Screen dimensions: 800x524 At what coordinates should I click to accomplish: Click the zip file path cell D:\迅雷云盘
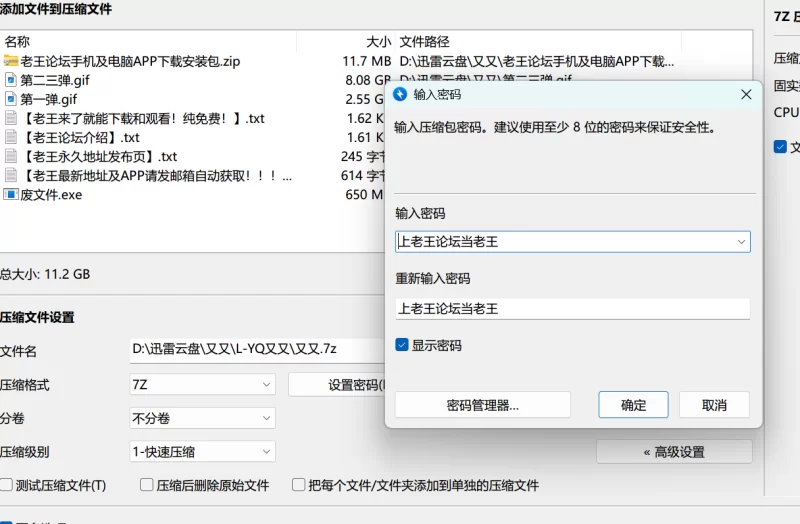click(537, 61)
